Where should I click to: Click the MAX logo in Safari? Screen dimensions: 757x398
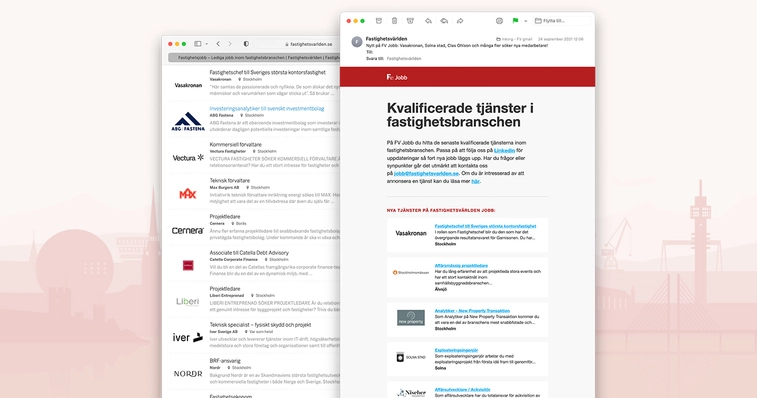[x=188, y=194]
